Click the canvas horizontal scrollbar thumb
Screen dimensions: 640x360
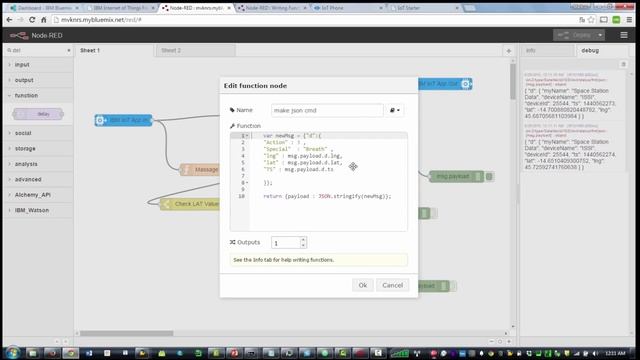(x=127, y=333)
